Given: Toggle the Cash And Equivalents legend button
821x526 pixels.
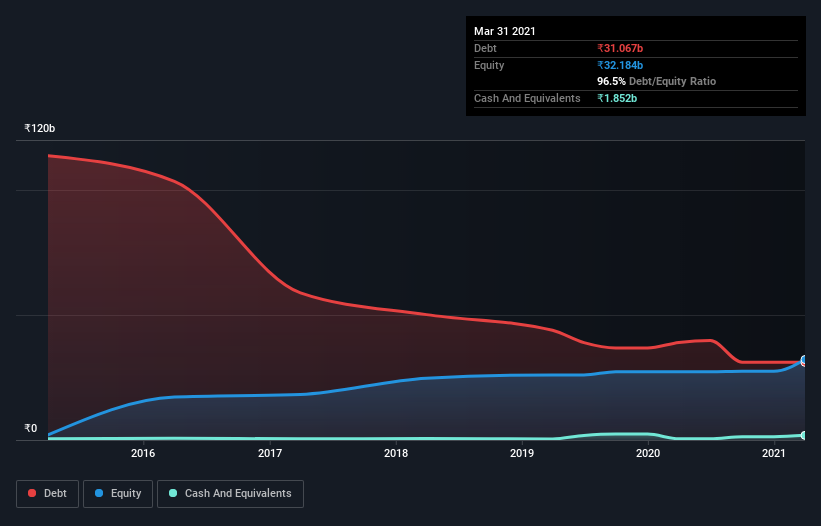Looking at the screenshot, I should coord(230,494).
